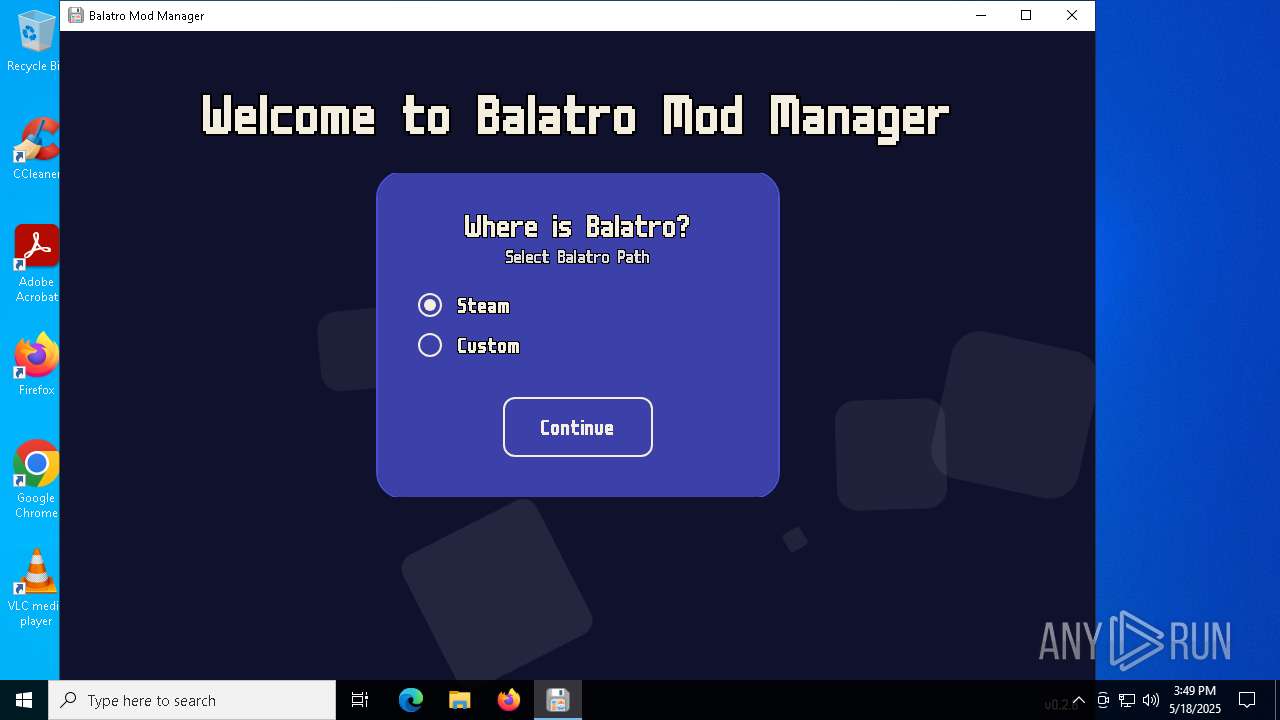
Task: Click the taskbar search box
Action: [x=192, y=700]
